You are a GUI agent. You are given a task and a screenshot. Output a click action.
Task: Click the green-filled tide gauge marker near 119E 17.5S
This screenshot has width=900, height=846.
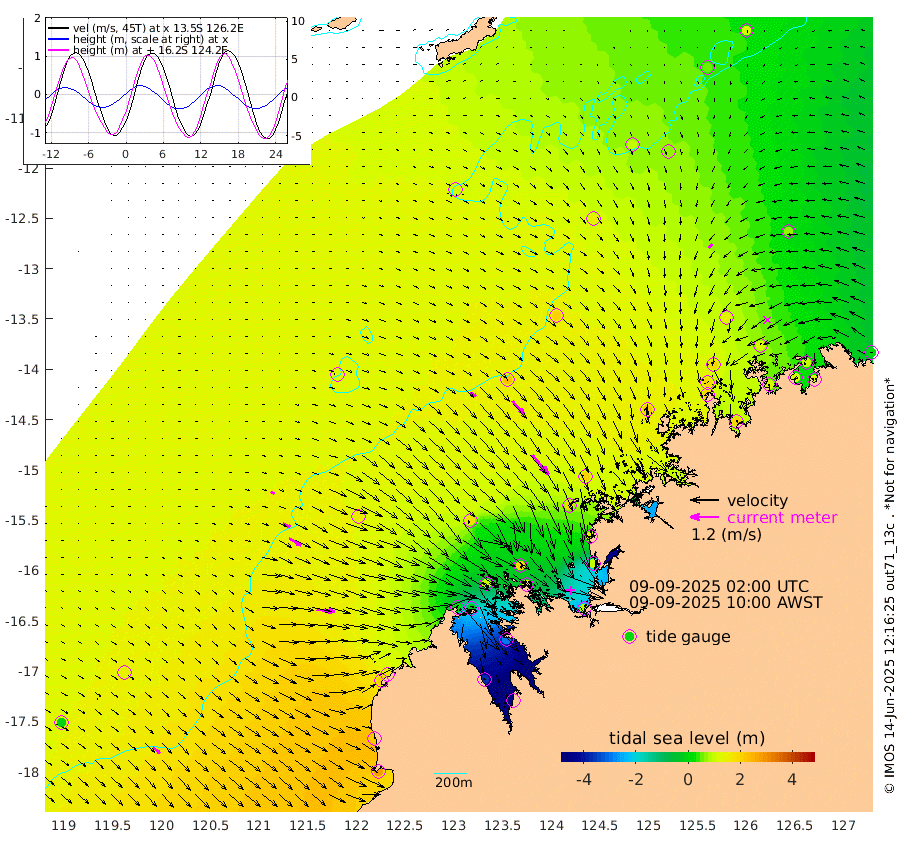(x=61, y=722)
